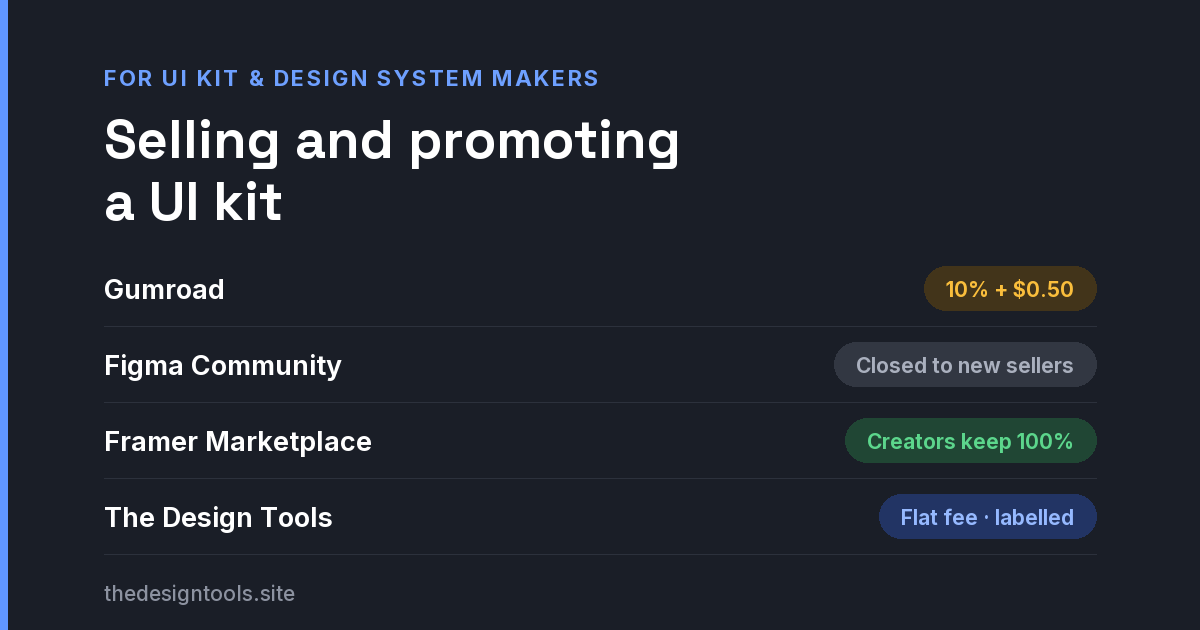This screenshot has width=1200, height=630.
Task: Click the 'Flat fee · labelled' badge
Action: click(988, 517)
